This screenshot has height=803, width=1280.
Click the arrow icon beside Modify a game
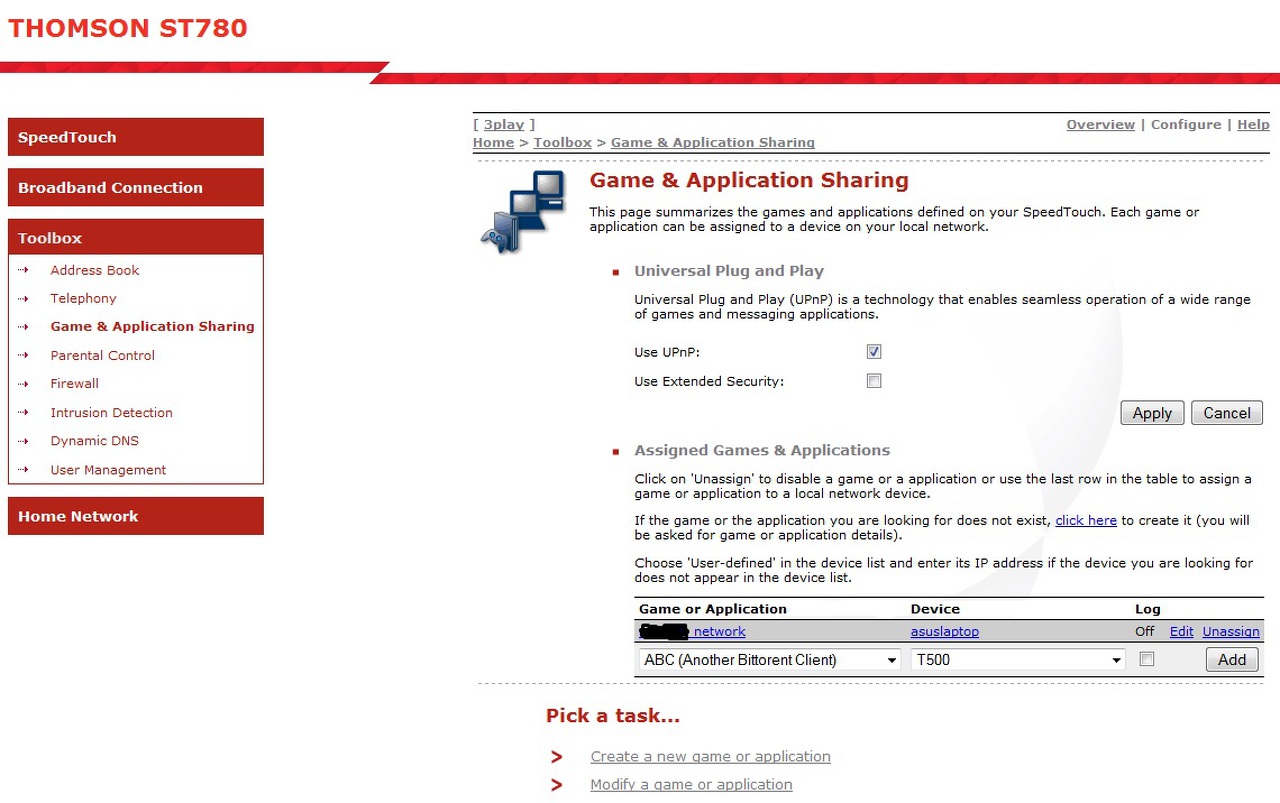pos(557,785)
